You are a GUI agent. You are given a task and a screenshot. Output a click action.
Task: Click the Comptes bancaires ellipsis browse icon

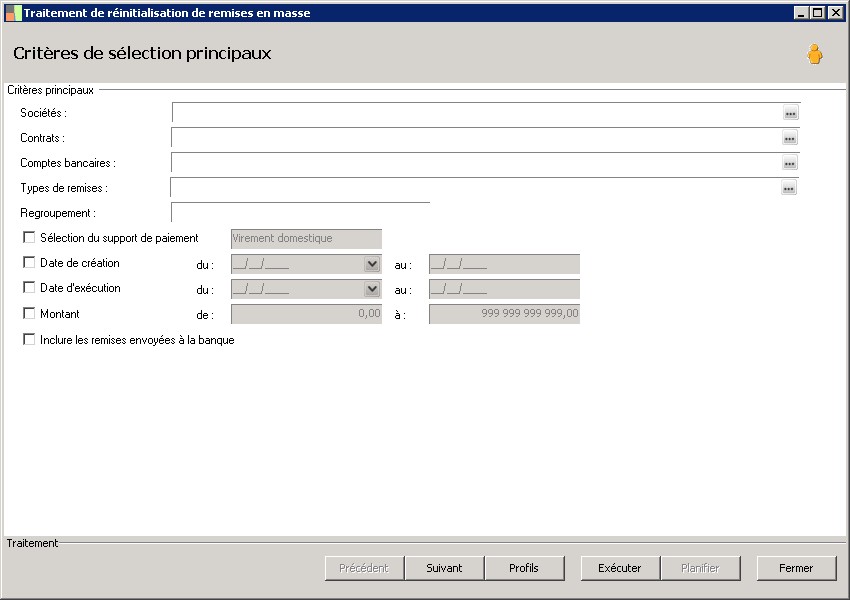pyautogui.click(x=789, y=164)
